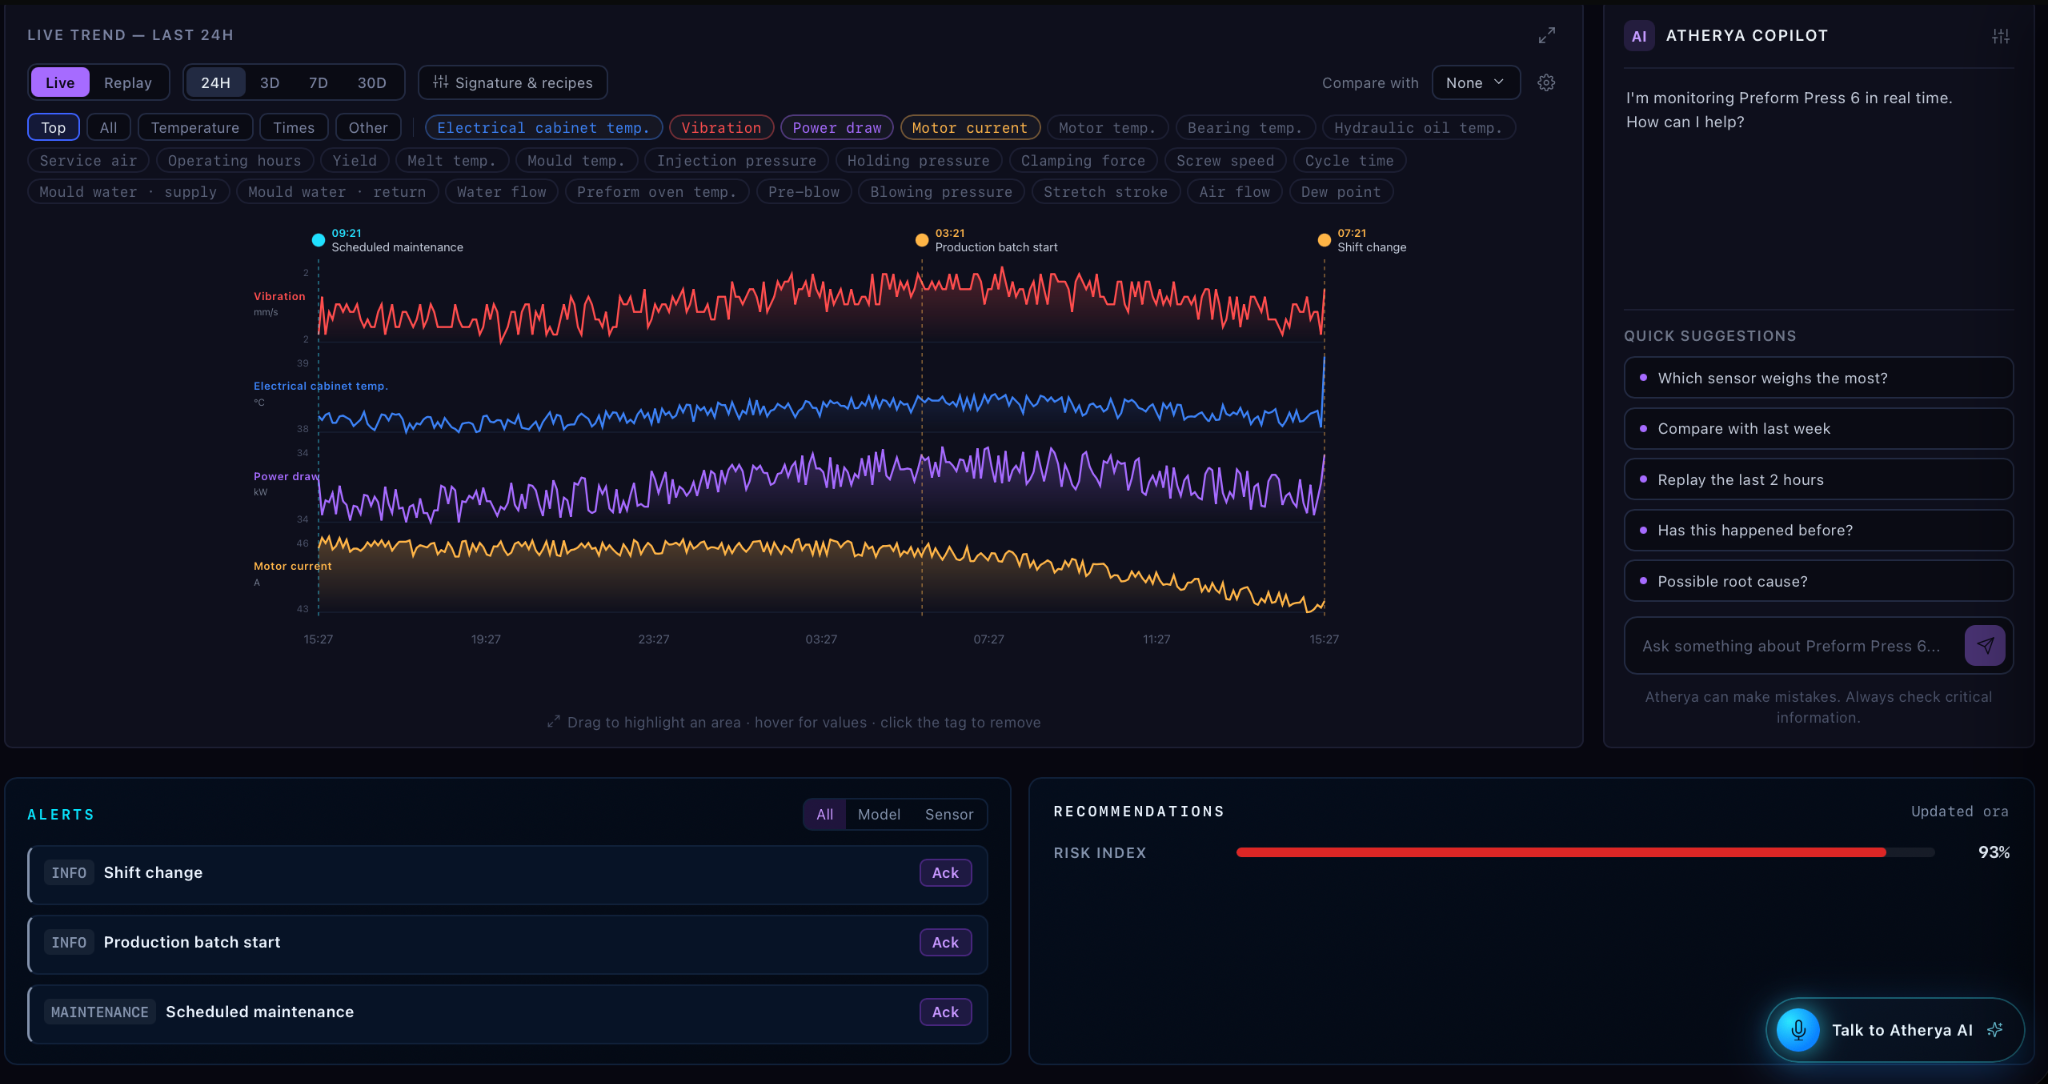Choose 'Has this happened before?' suggestion

tap(1819, 530)
